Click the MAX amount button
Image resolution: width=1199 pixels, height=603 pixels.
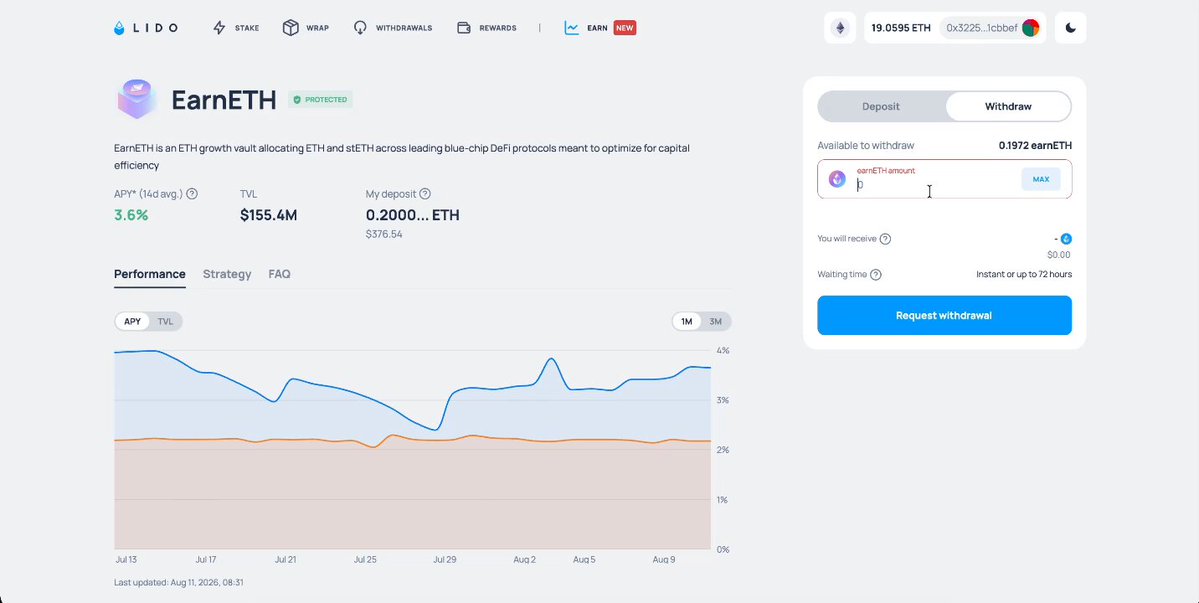[1041, 179]
